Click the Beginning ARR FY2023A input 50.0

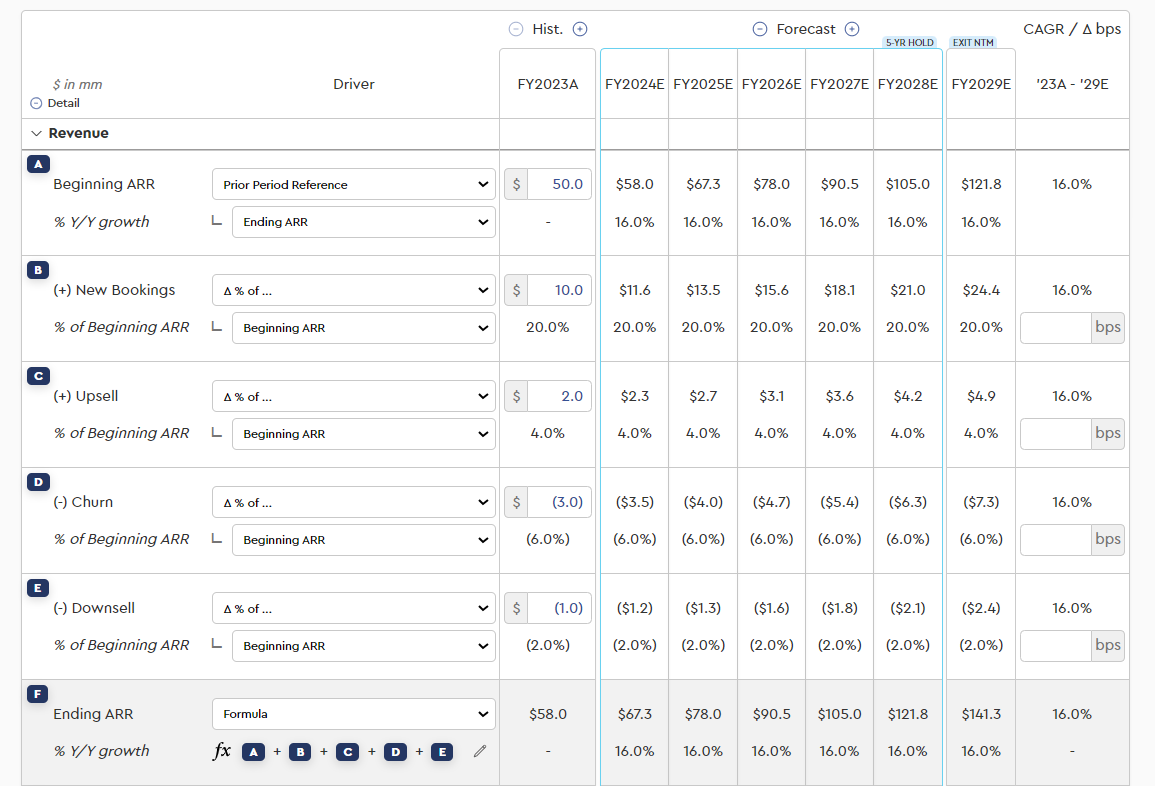coord(559,184)
